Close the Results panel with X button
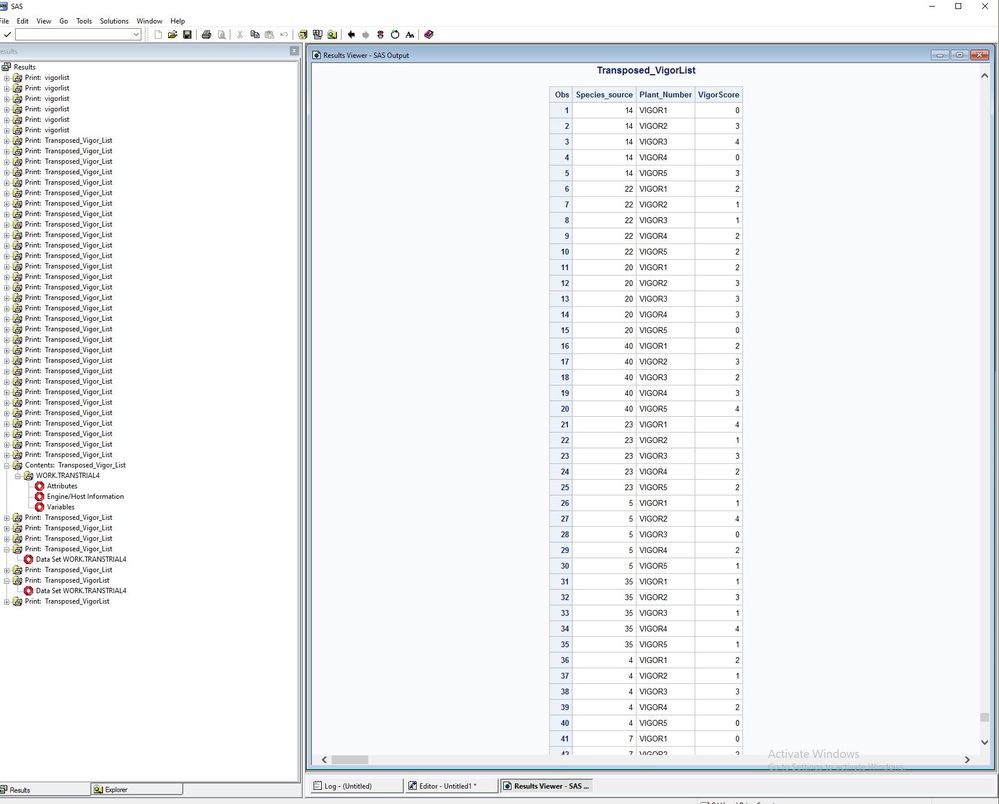 pyautogui.click(x=294, y=51)
